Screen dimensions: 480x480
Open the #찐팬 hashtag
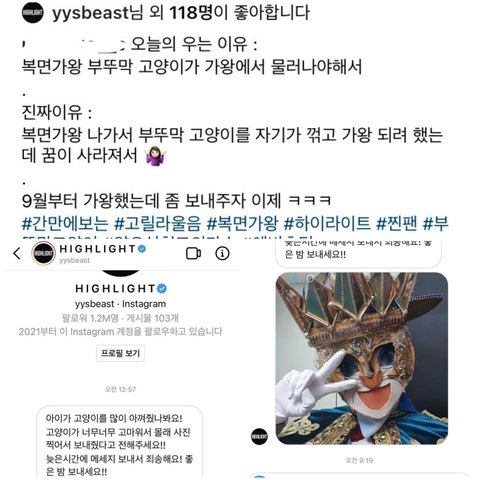coord(397,223)
